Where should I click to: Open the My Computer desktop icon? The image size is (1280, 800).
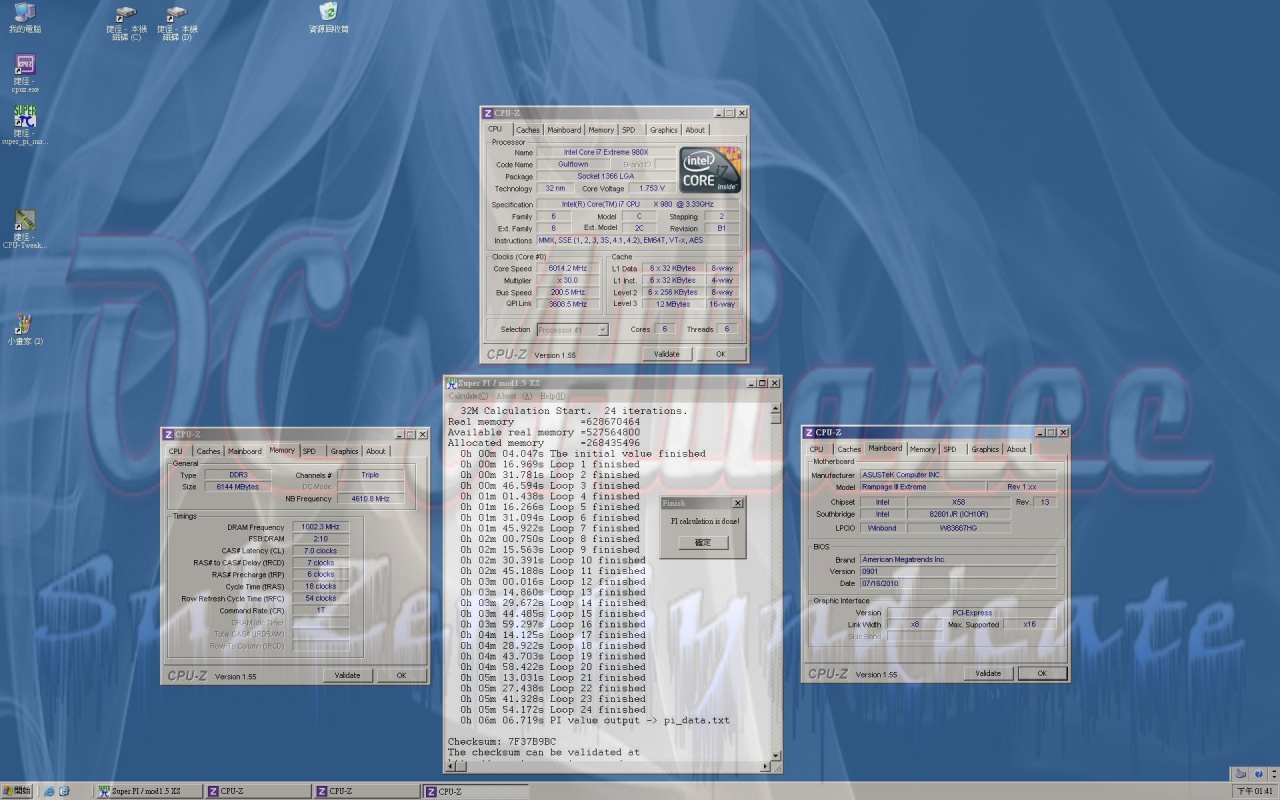25,13
